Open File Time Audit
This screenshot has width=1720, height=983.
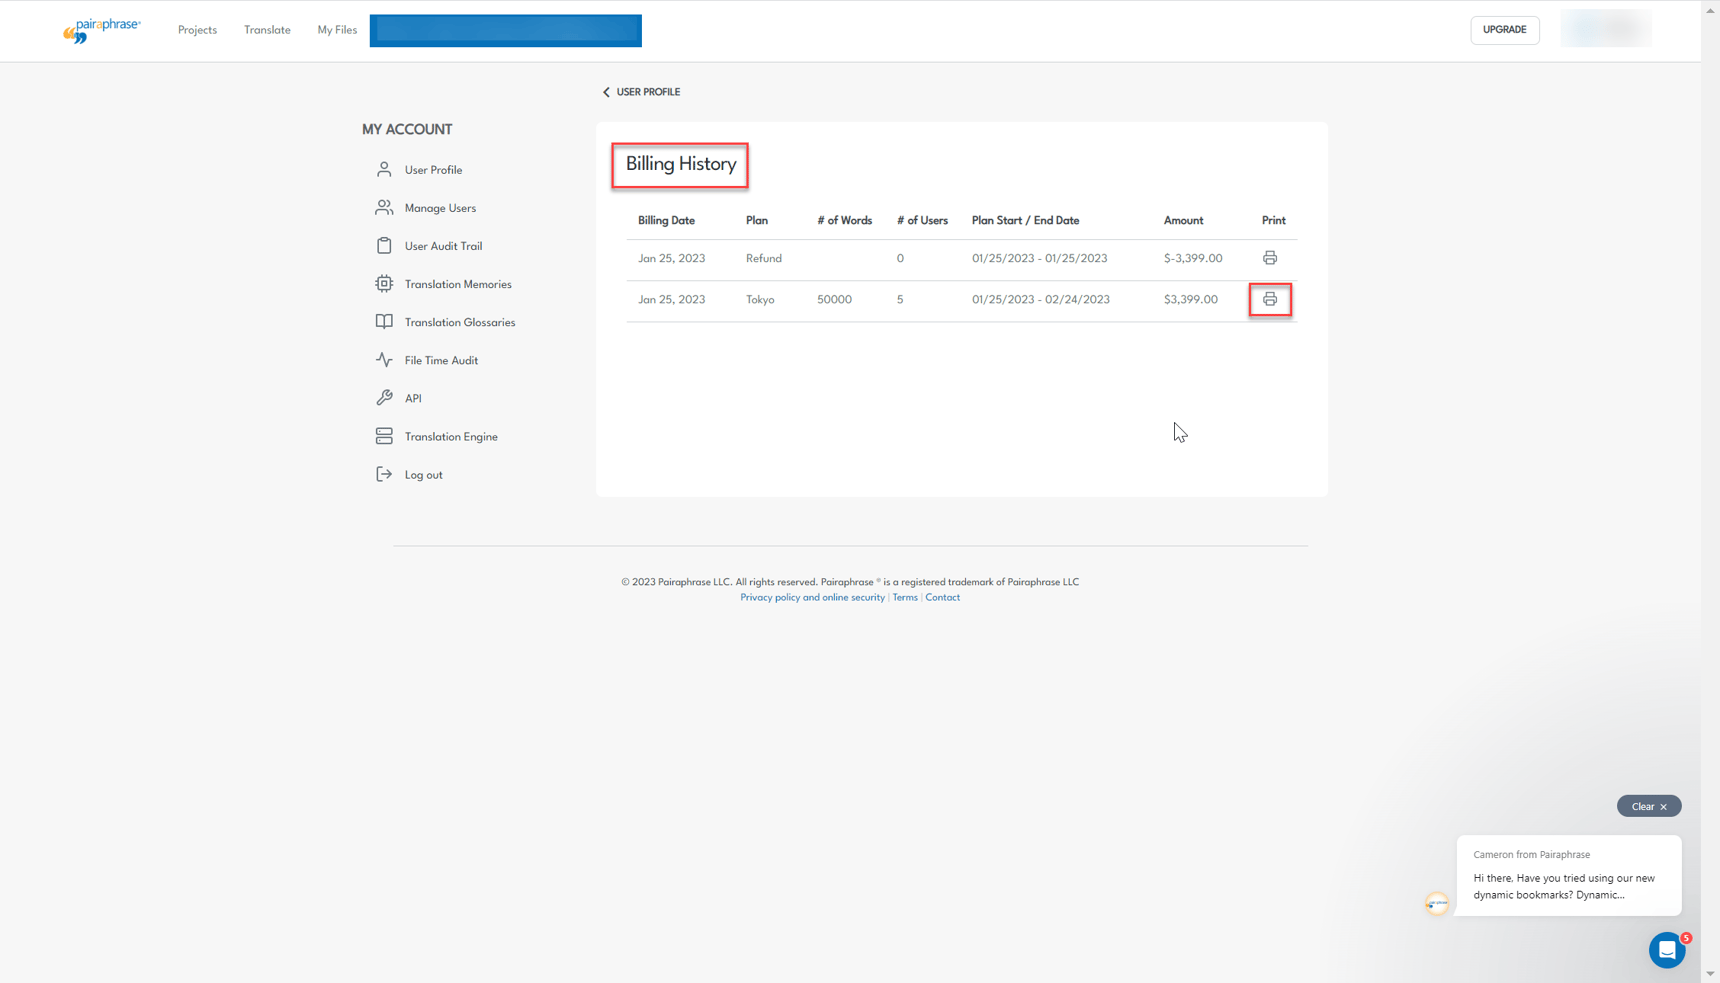tap(384, 359)
